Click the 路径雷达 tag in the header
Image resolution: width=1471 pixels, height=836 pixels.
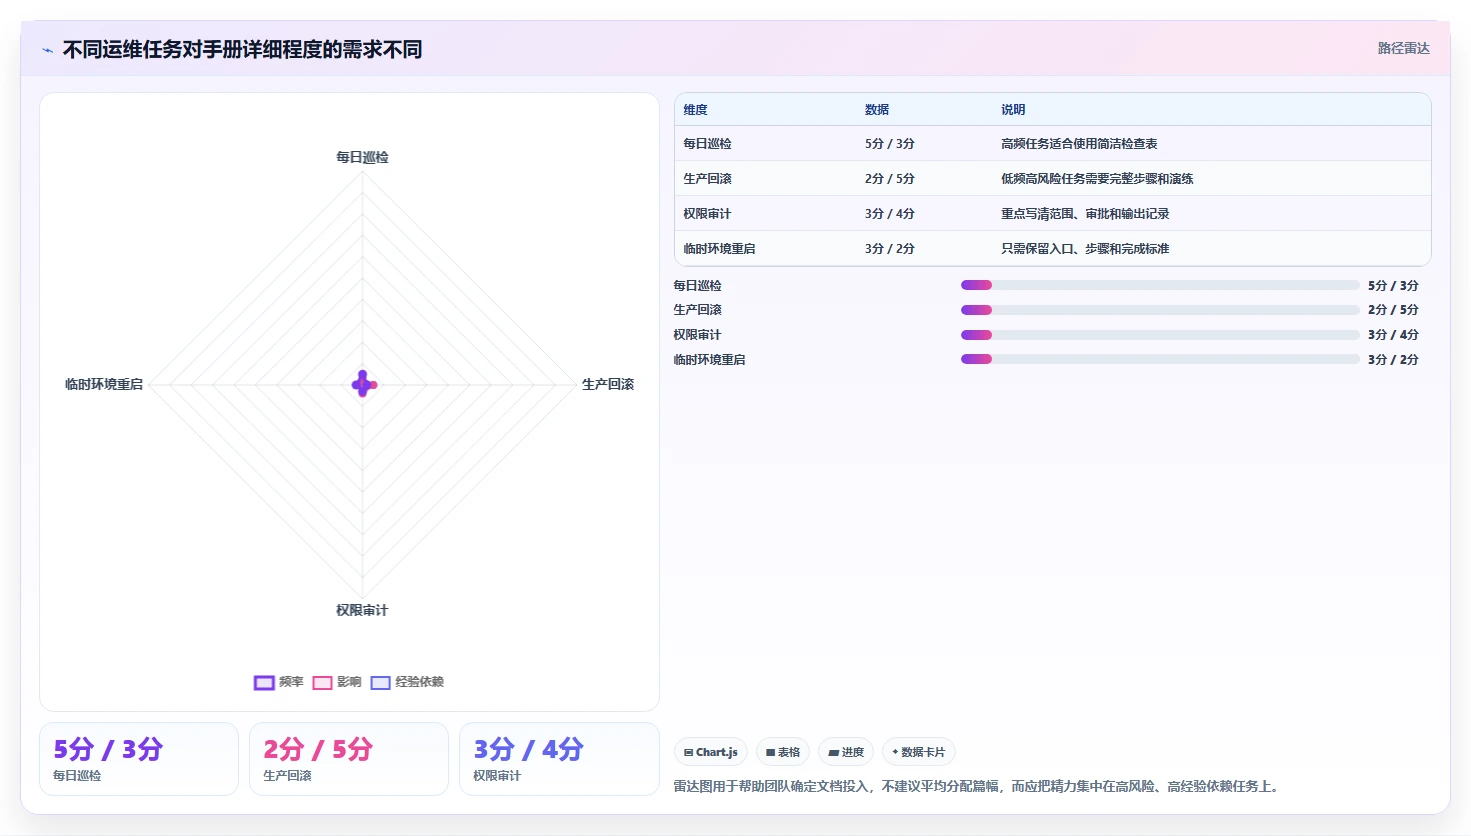(x=1403, y=48)
